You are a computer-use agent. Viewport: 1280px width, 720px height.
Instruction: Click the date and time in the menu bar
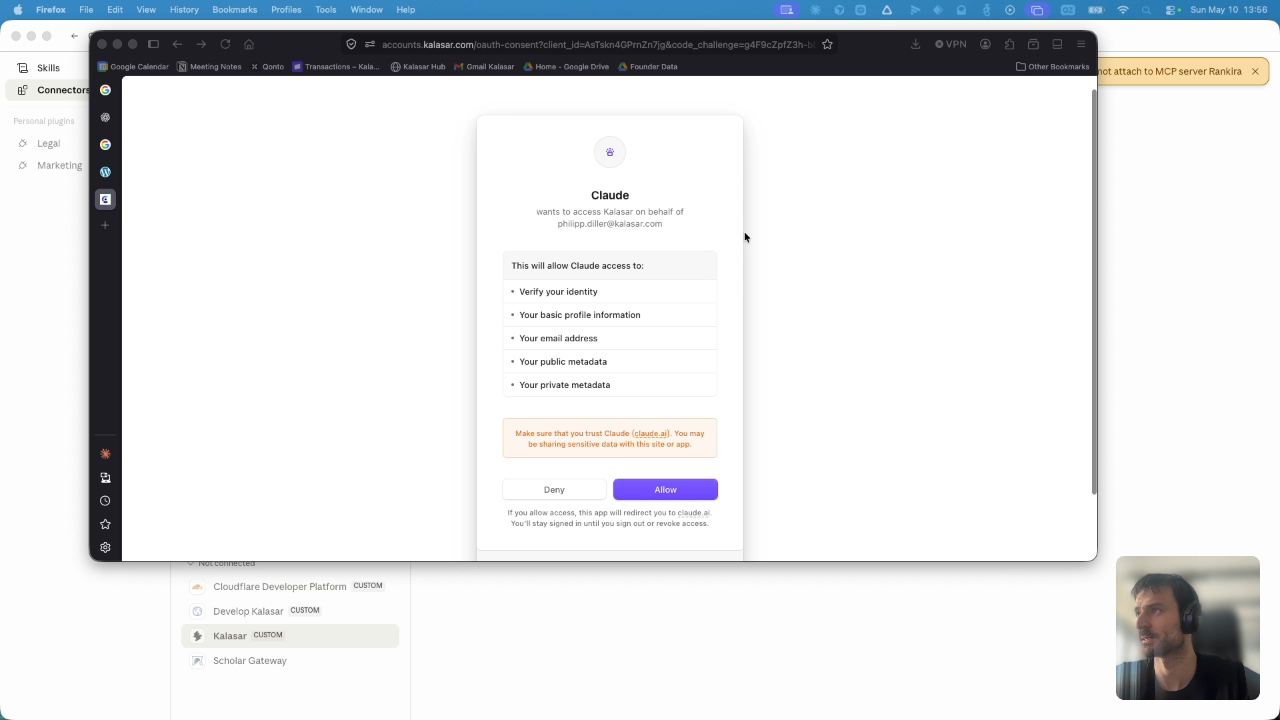[1230, 10]
